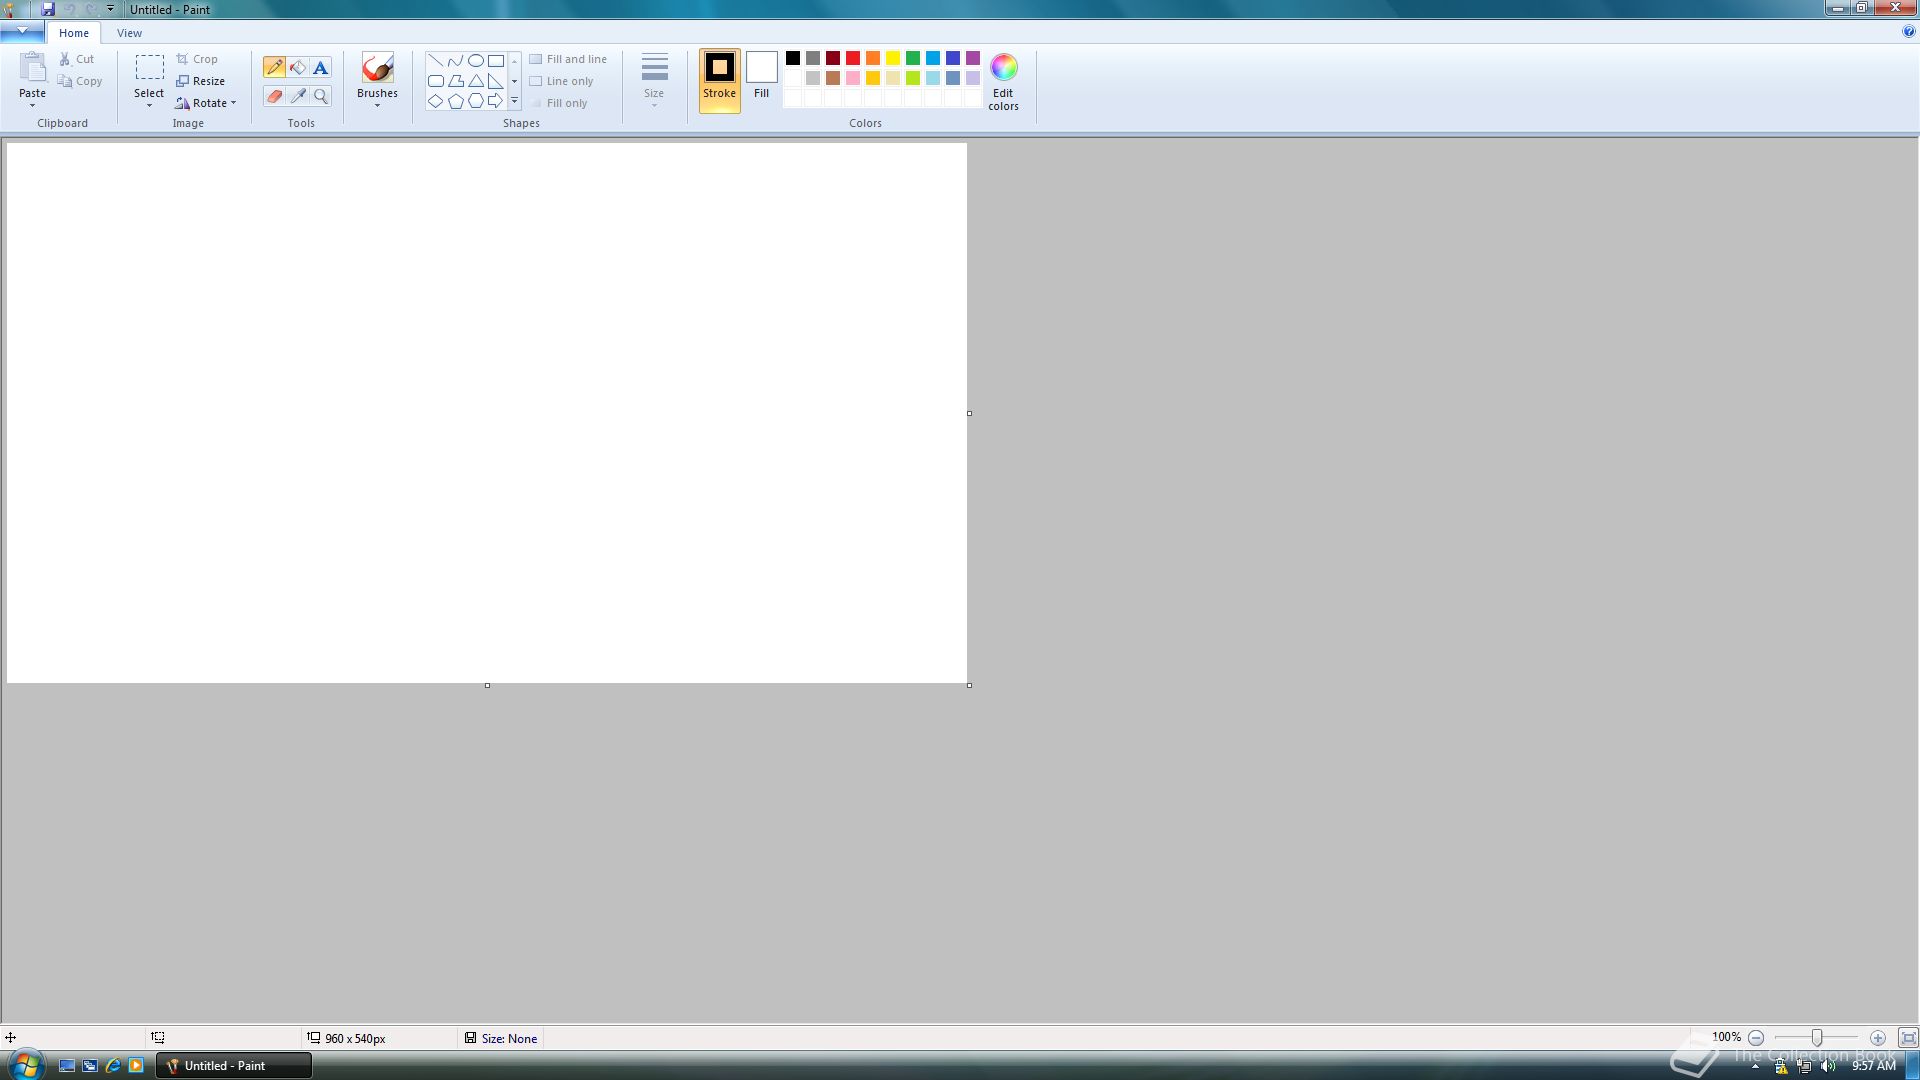Pick the Color picker eyedropper tool
The image size is (1920, 1080).
click(x=298, y=97)
